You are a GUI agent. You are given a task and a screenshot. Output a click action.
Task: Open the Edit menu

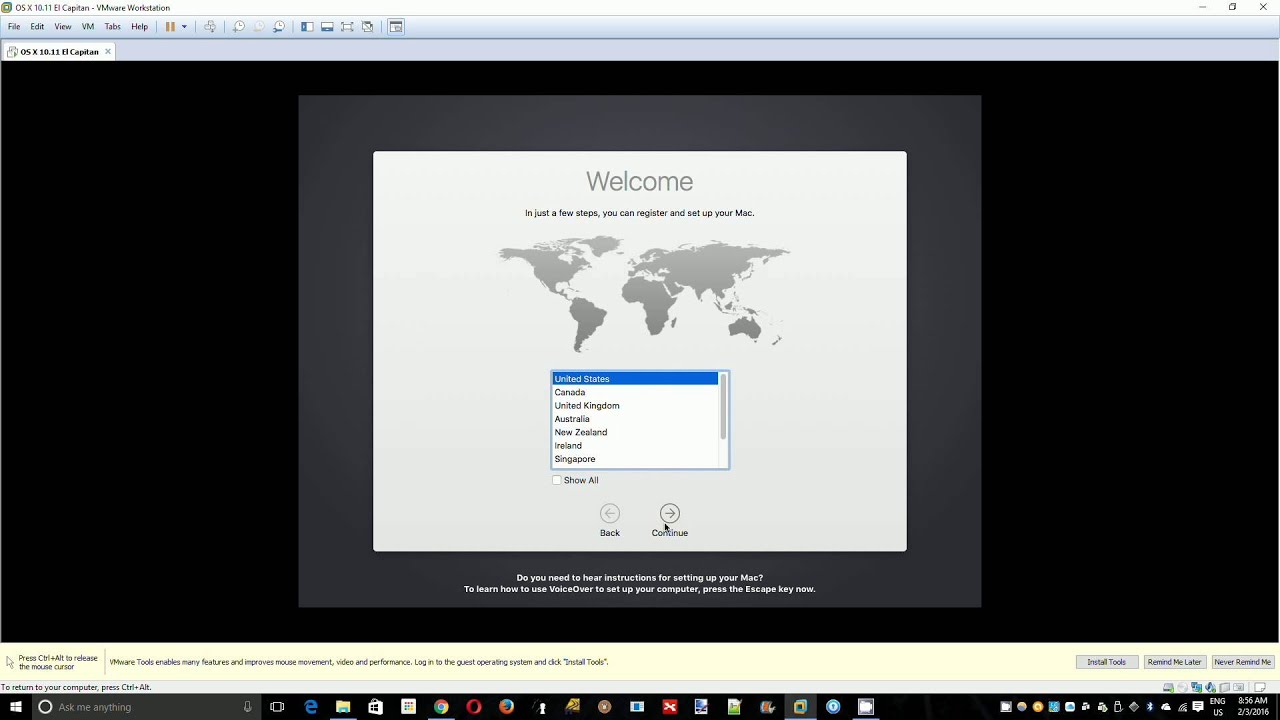(x=37, y=27)
